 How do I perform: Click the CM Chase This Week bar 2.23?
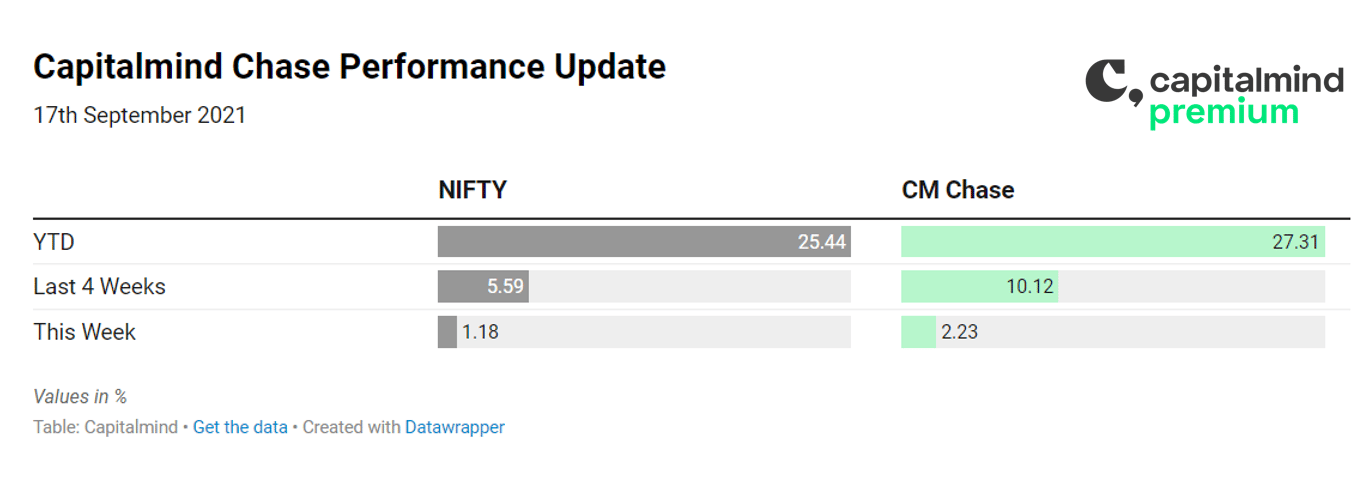click(919, 332)
